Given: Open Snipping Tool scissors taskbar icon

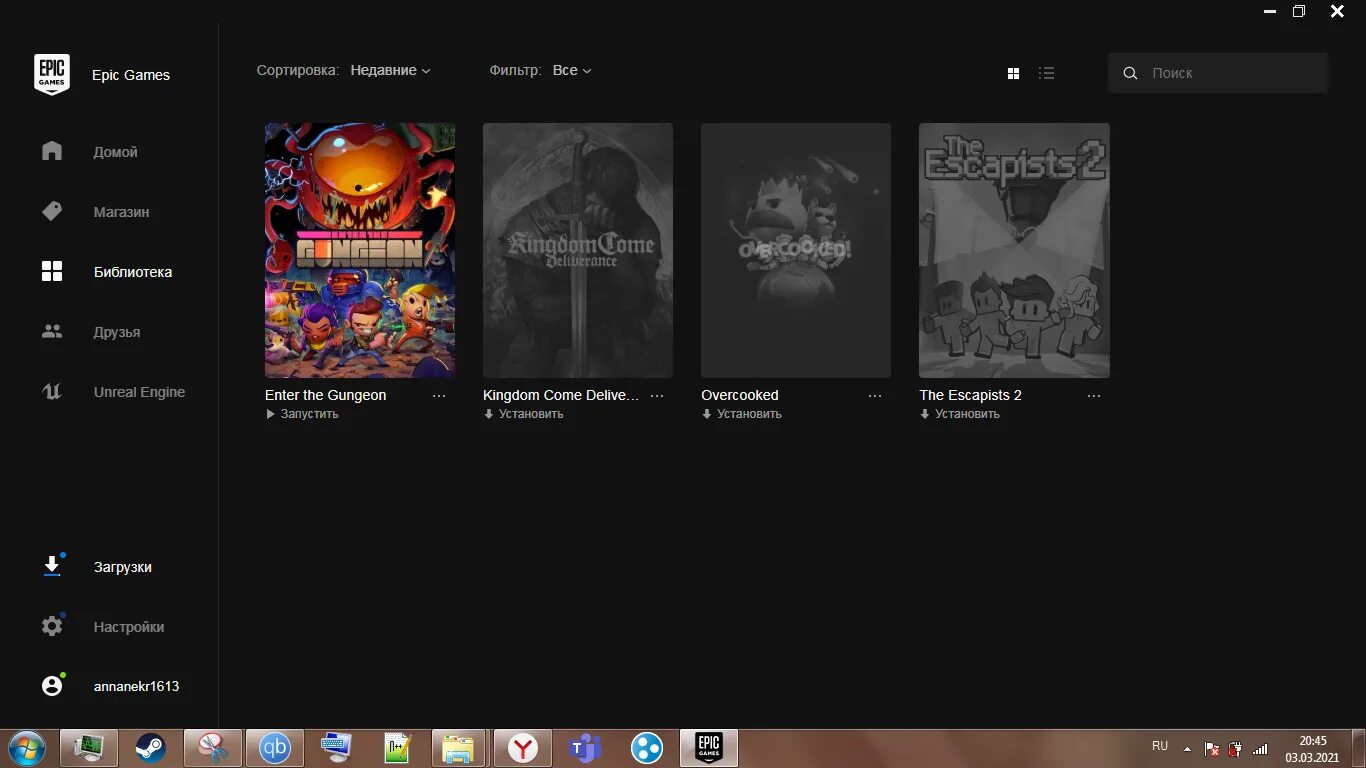Looking at the screenshot, I should point(213,748).
